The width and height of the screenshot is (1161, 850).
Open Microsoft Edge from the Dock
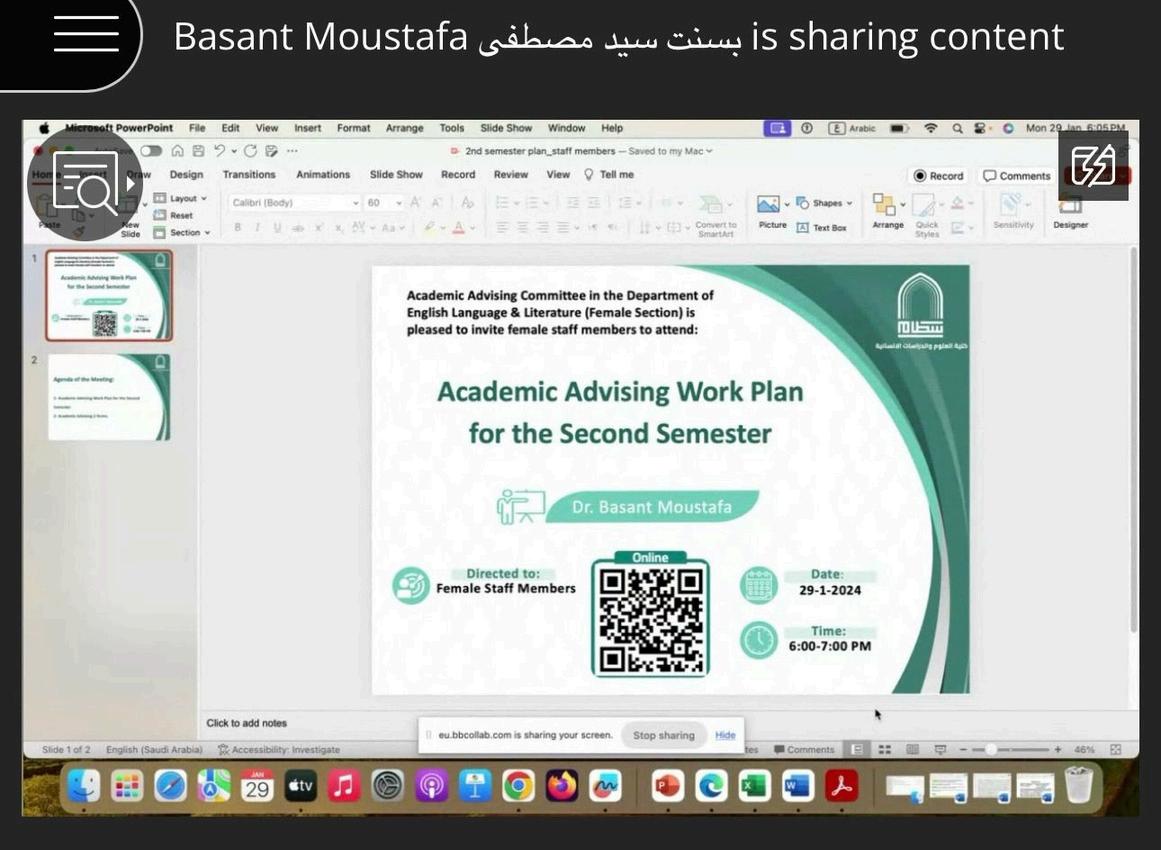point(711,786)
